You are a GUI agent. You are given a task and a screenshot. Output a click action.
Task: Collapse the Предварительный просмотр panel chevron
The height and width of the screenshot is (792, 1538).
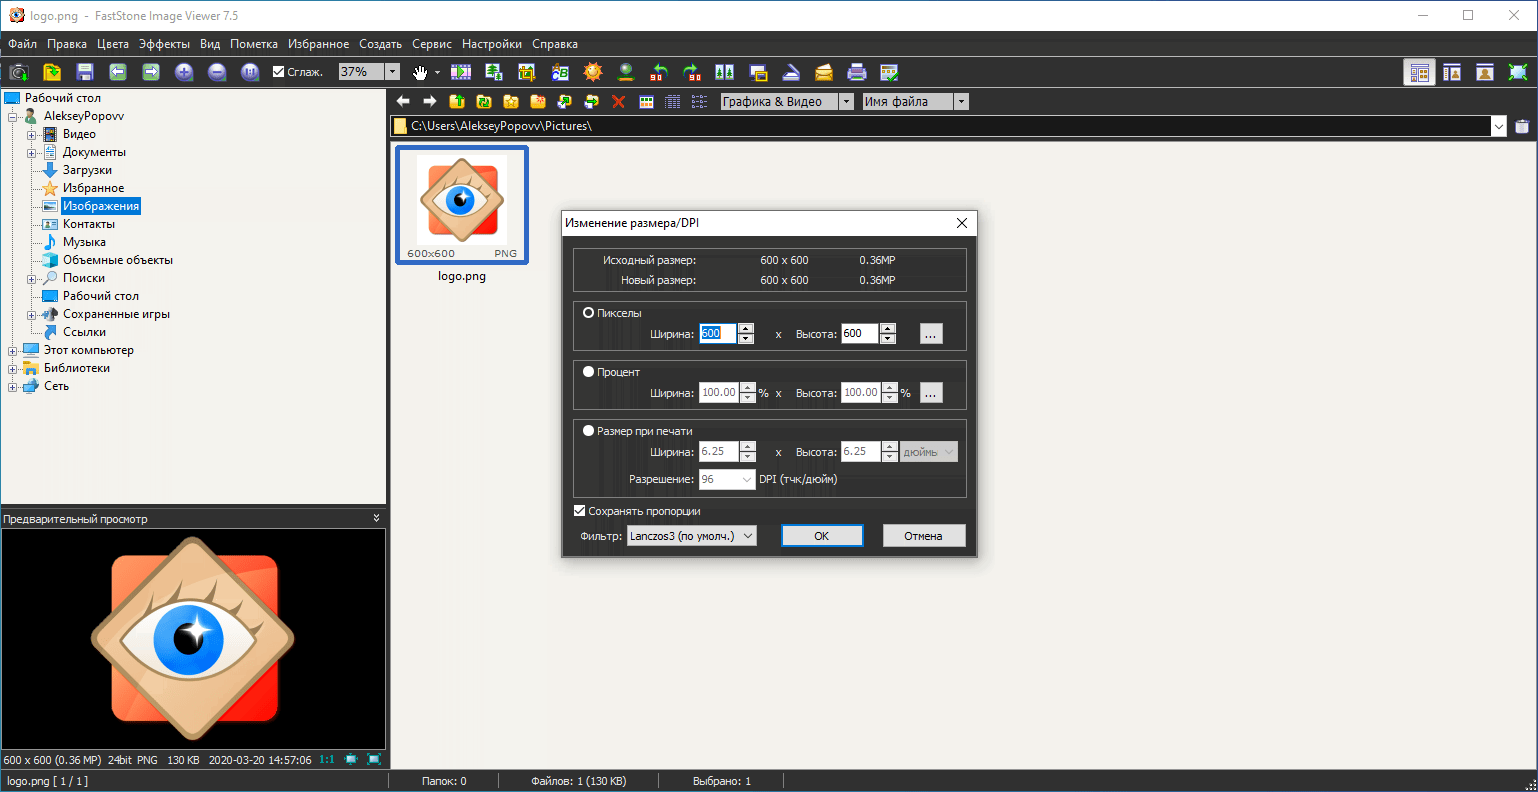coord(377,518)
